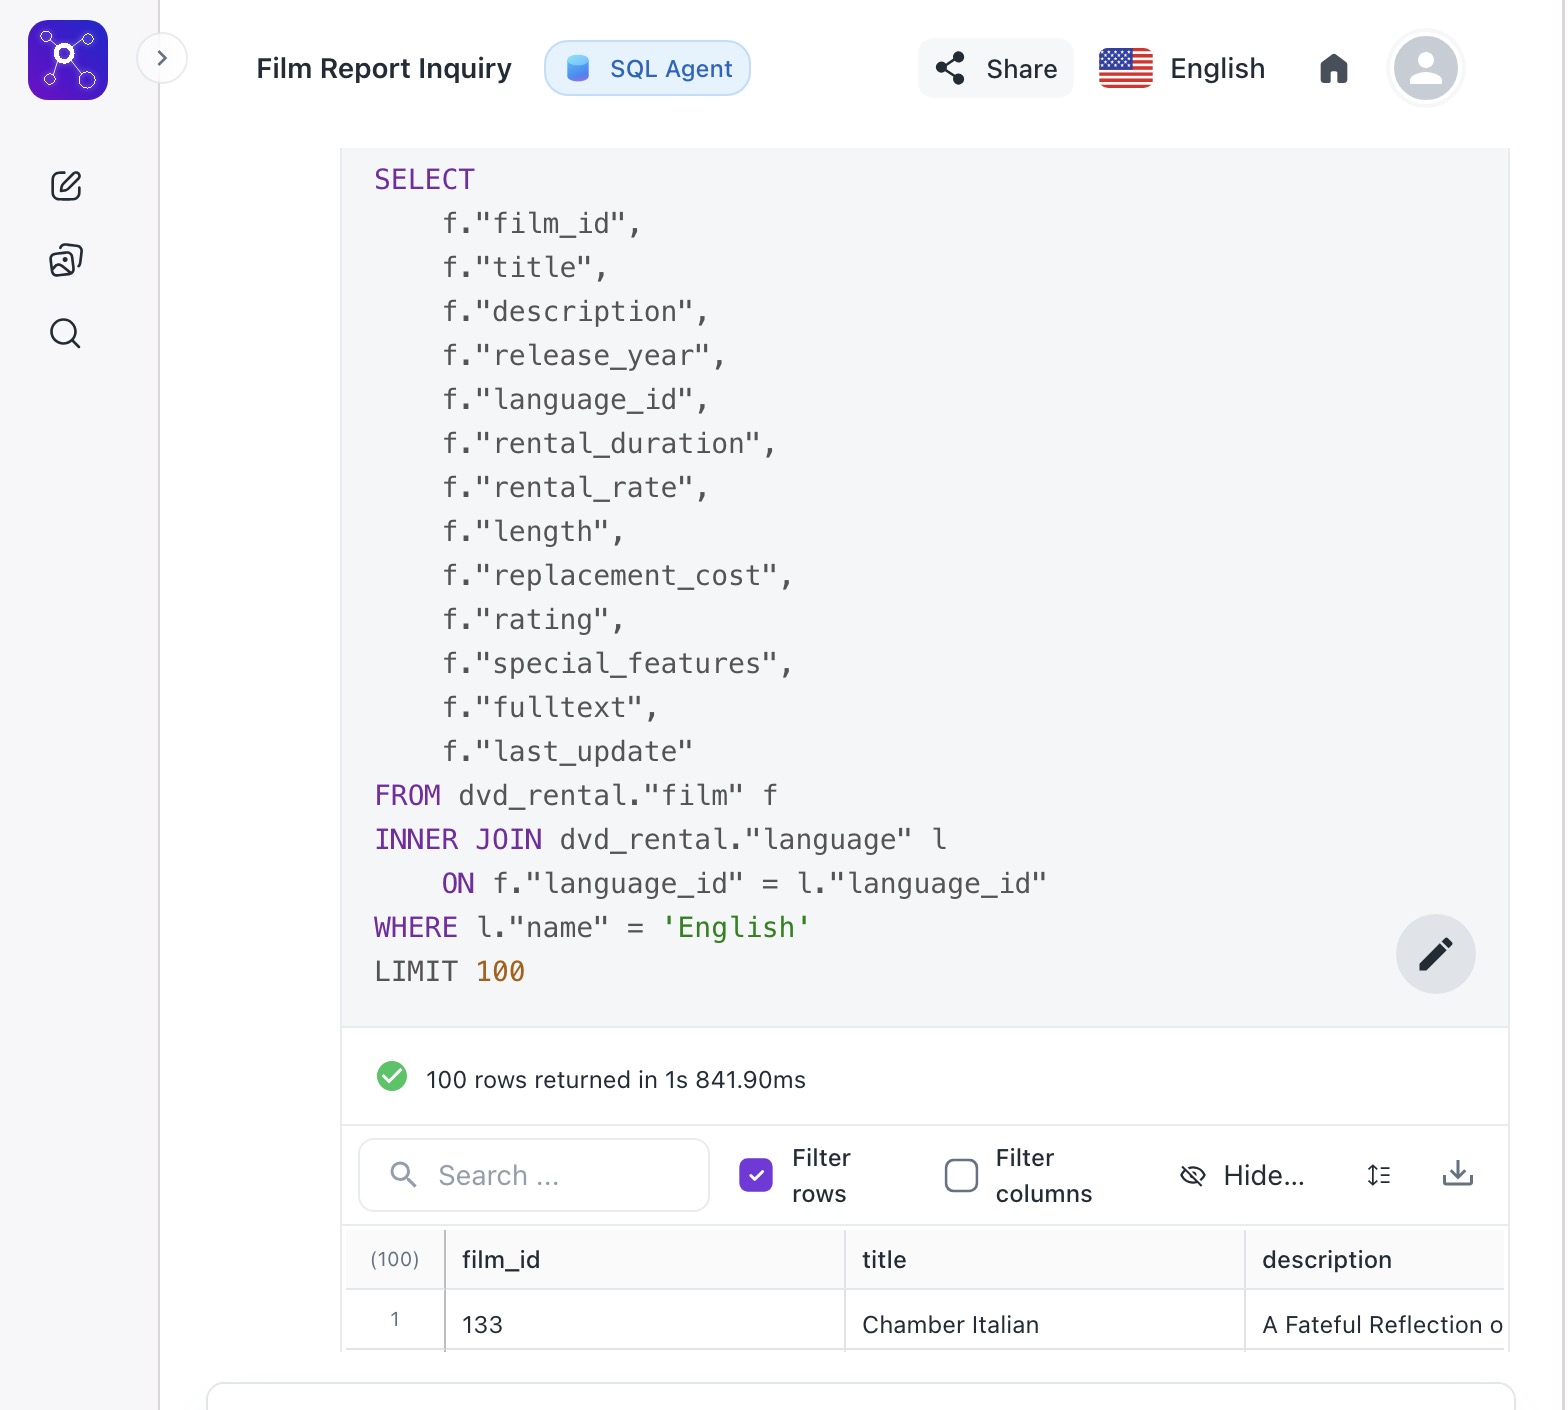Expand the sidebar with chevron arrow
This screenshot has width=1568, height=1410.
click(162, 58)
